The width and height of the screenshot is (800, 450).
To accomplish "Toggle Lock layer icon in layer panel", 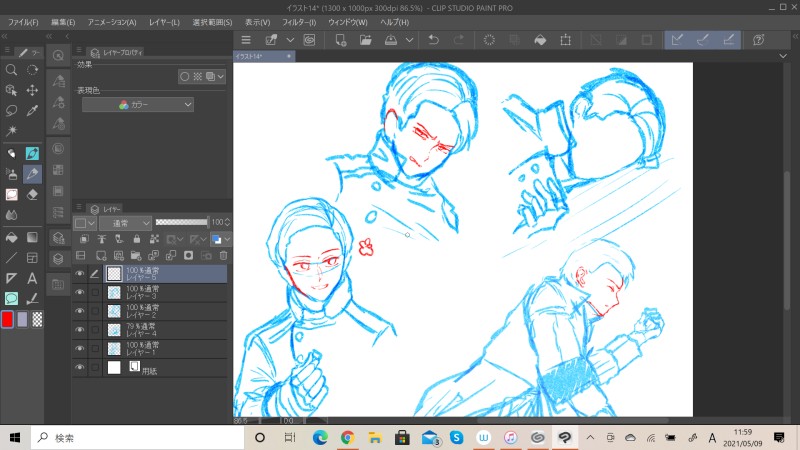I will (137, 239).
